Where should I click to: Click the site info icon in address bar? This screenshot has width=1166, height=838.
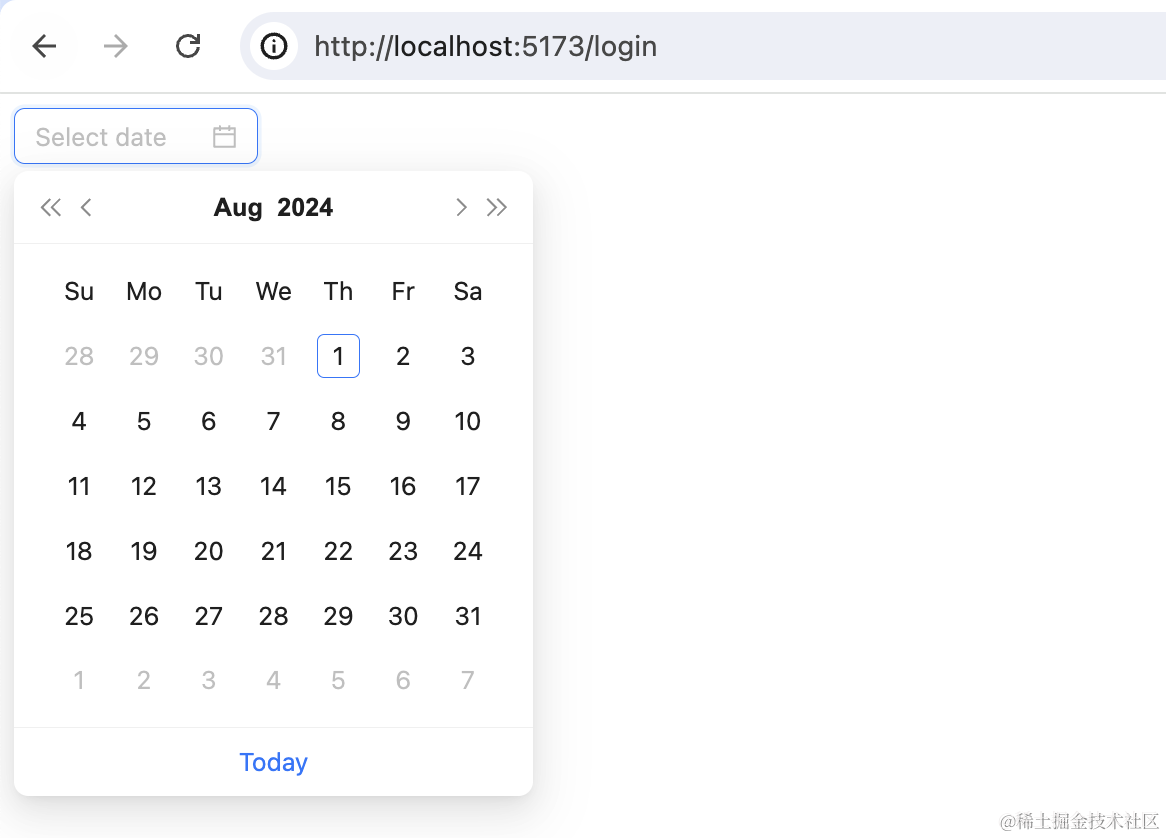(x=274, y=46)
